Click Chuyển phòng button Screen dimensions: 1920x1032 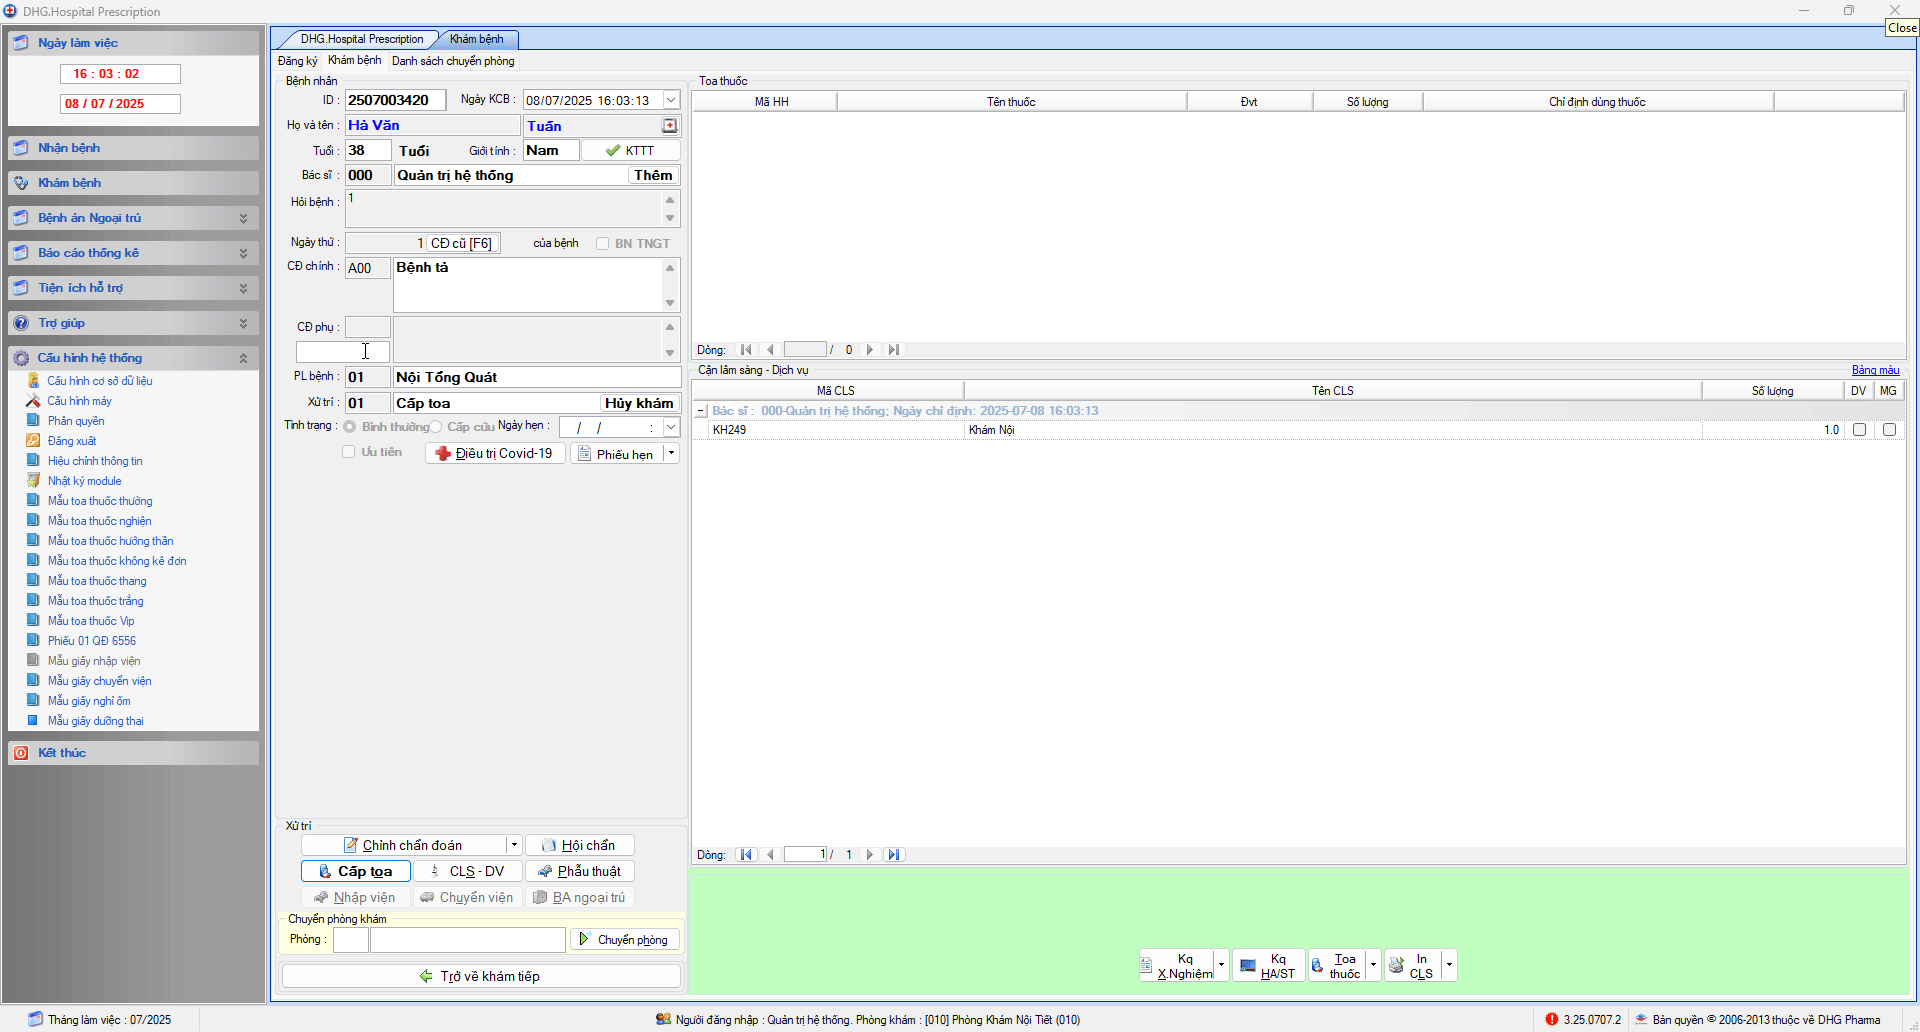click(625, 940)
